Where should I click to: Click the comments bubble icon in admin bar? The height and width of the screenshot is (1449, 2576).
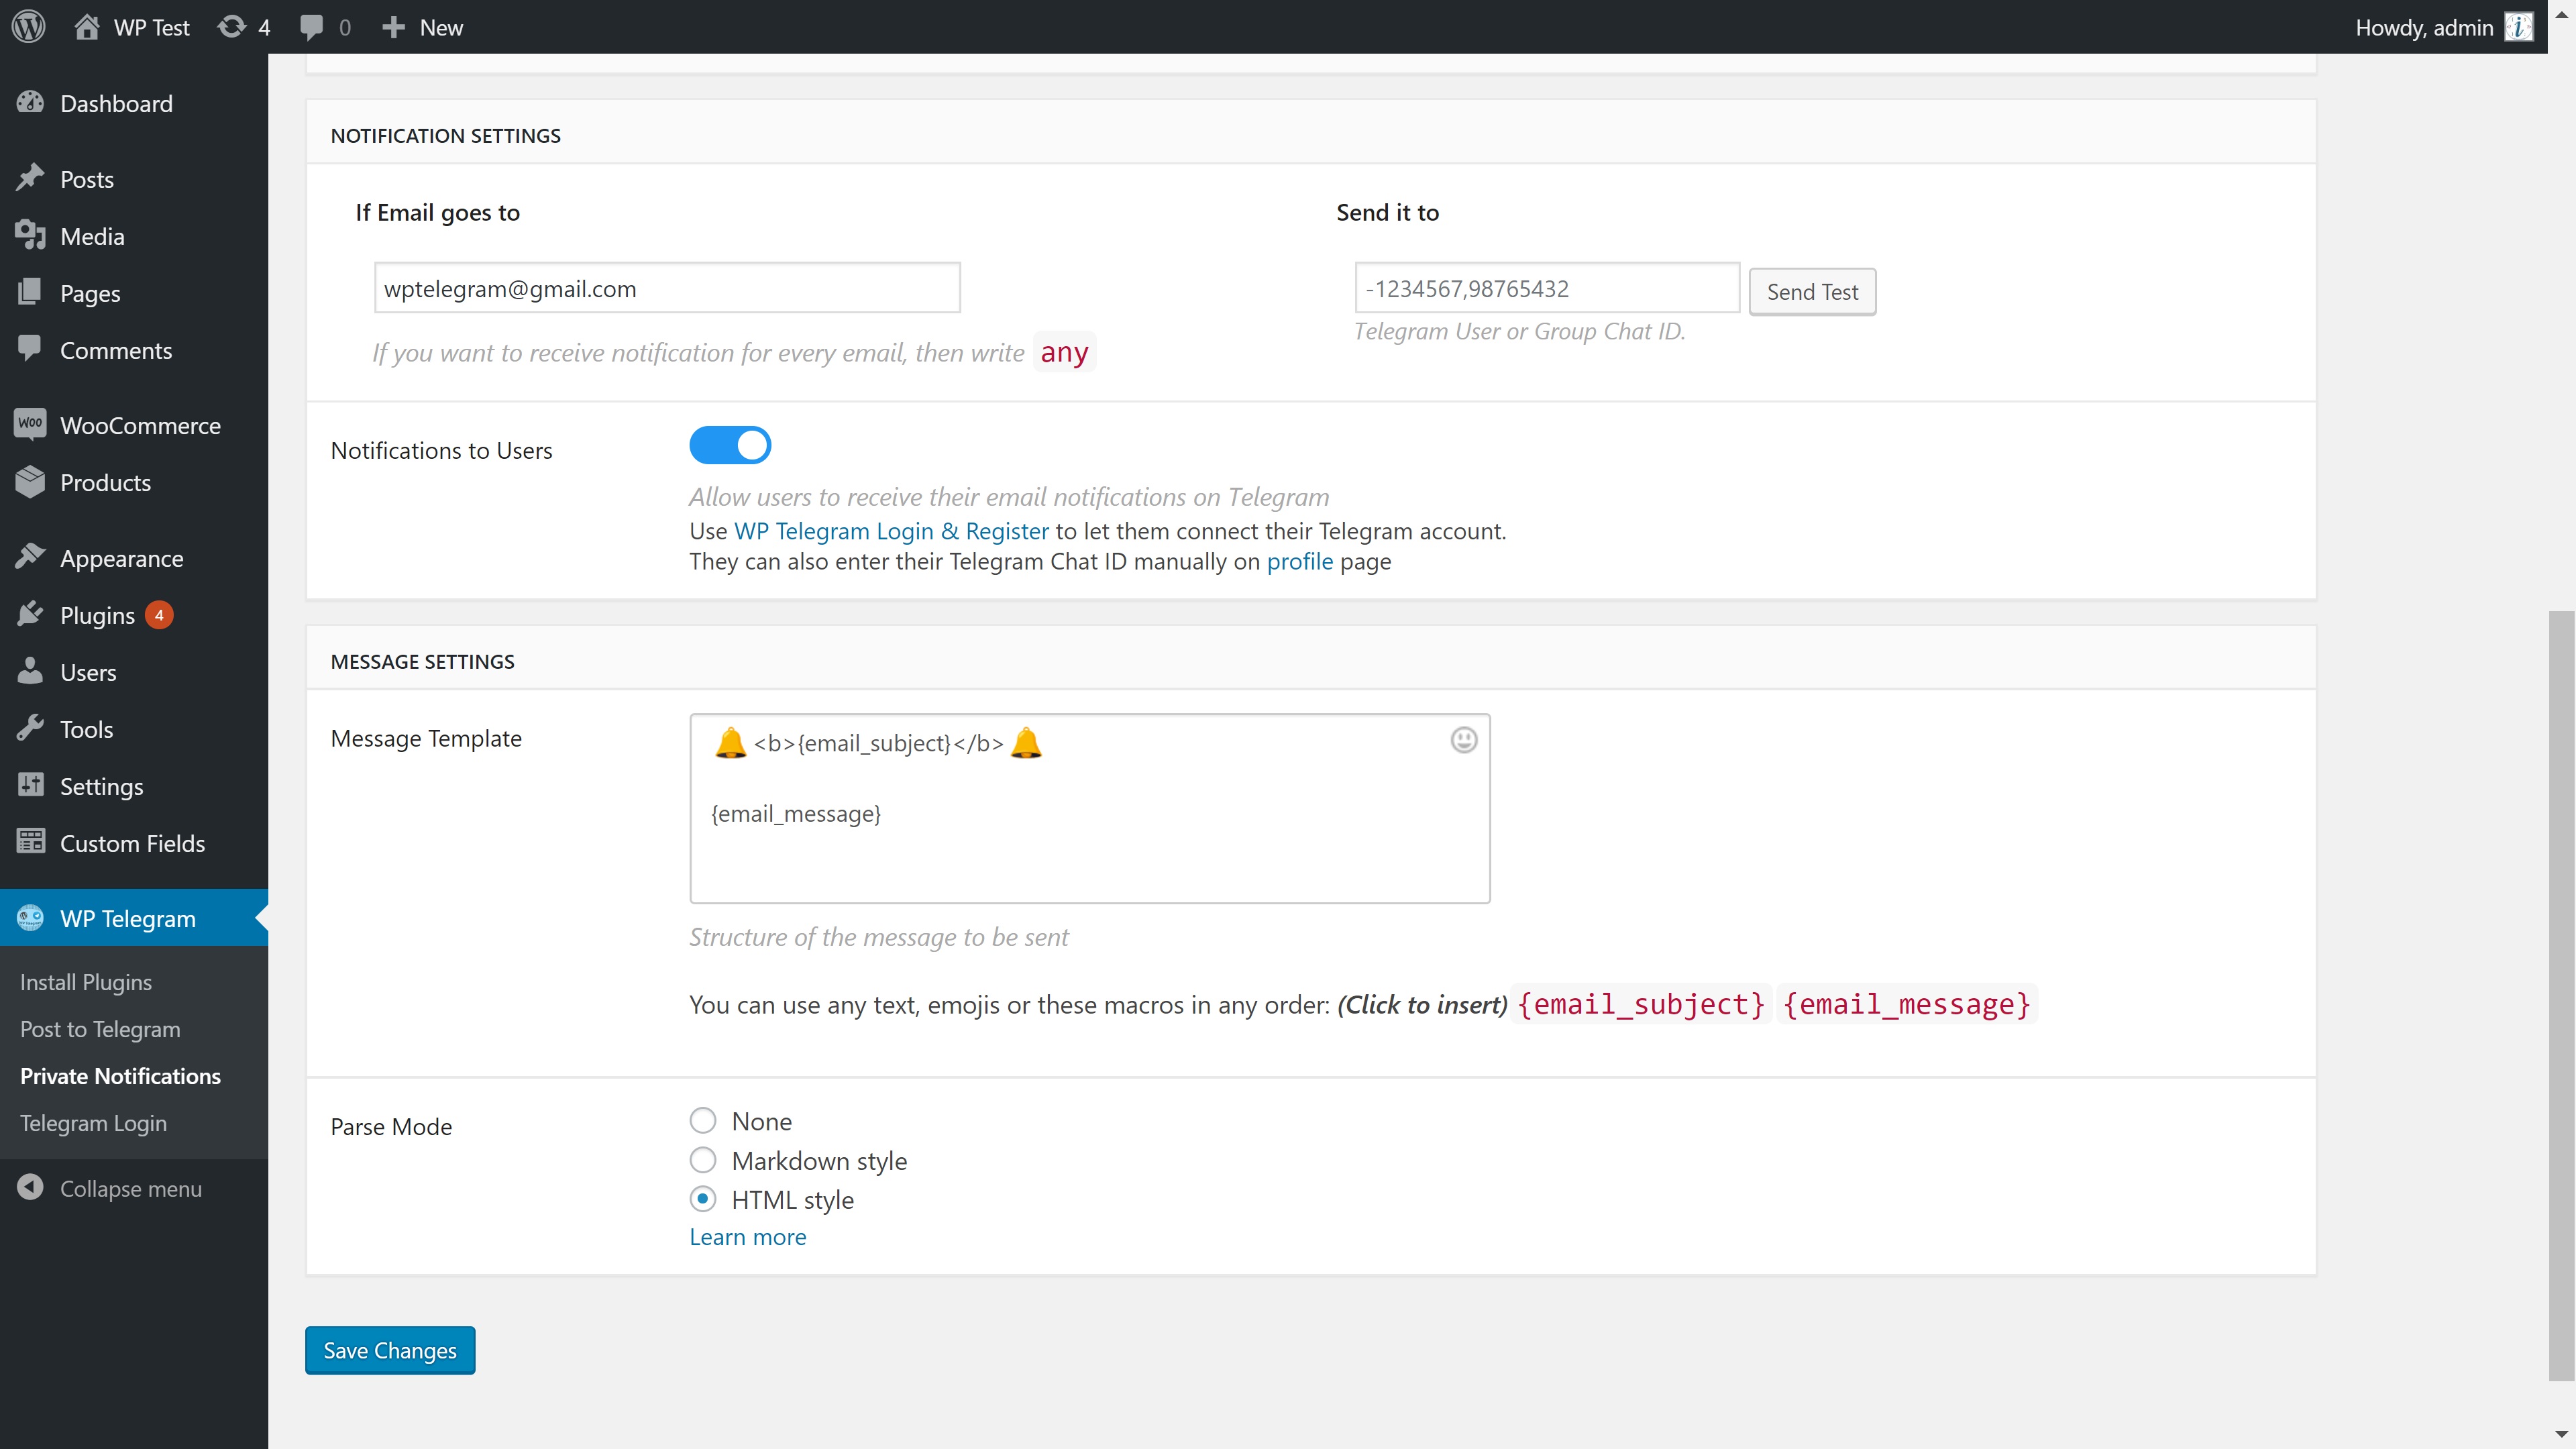(x=312, y=27)
